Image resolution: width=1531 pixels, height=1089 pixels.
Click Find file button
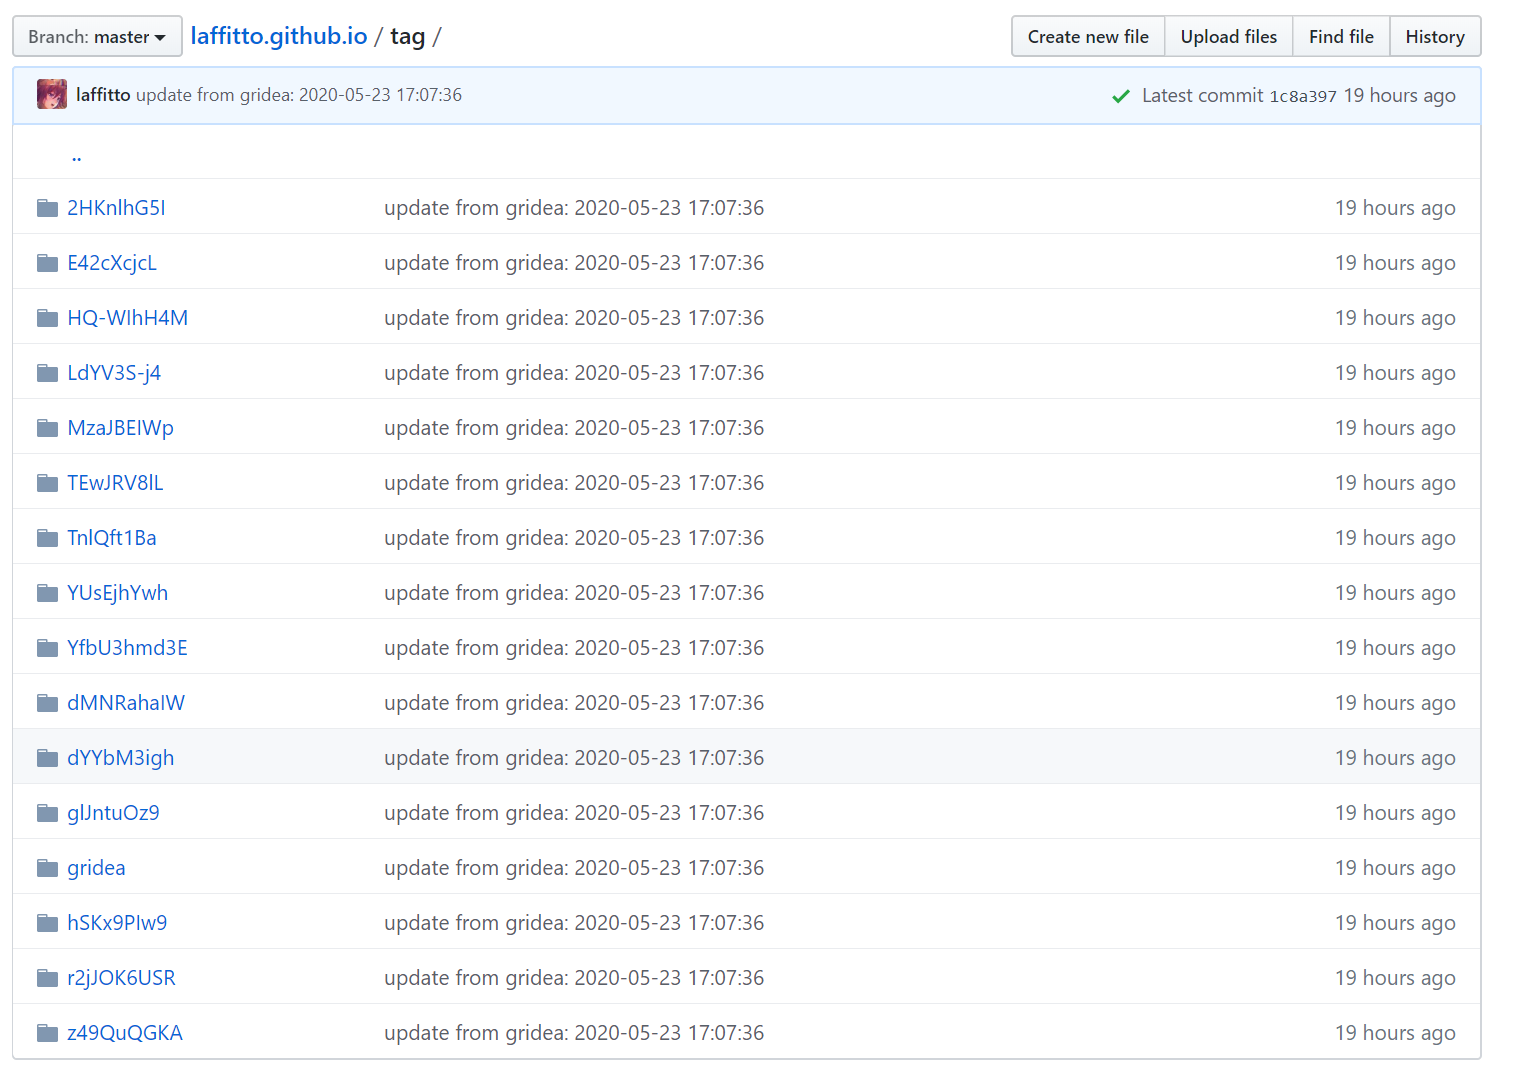coord(1341,37)
